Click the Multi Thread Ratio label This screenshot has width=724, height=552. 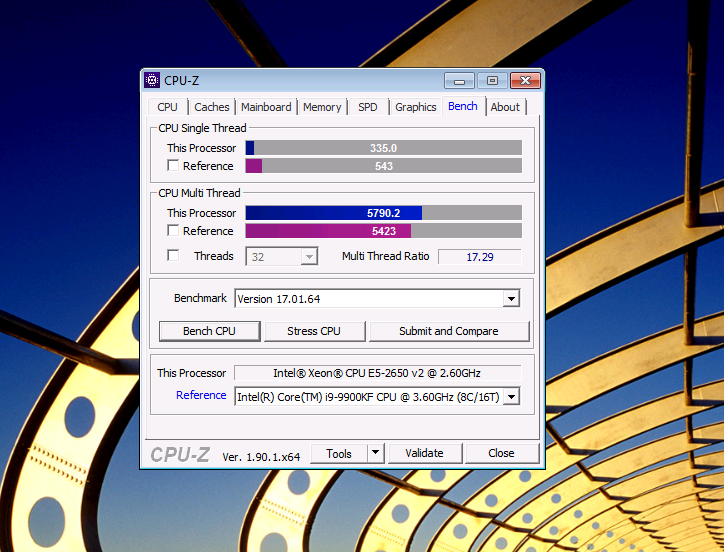click(x=386, y=256)
